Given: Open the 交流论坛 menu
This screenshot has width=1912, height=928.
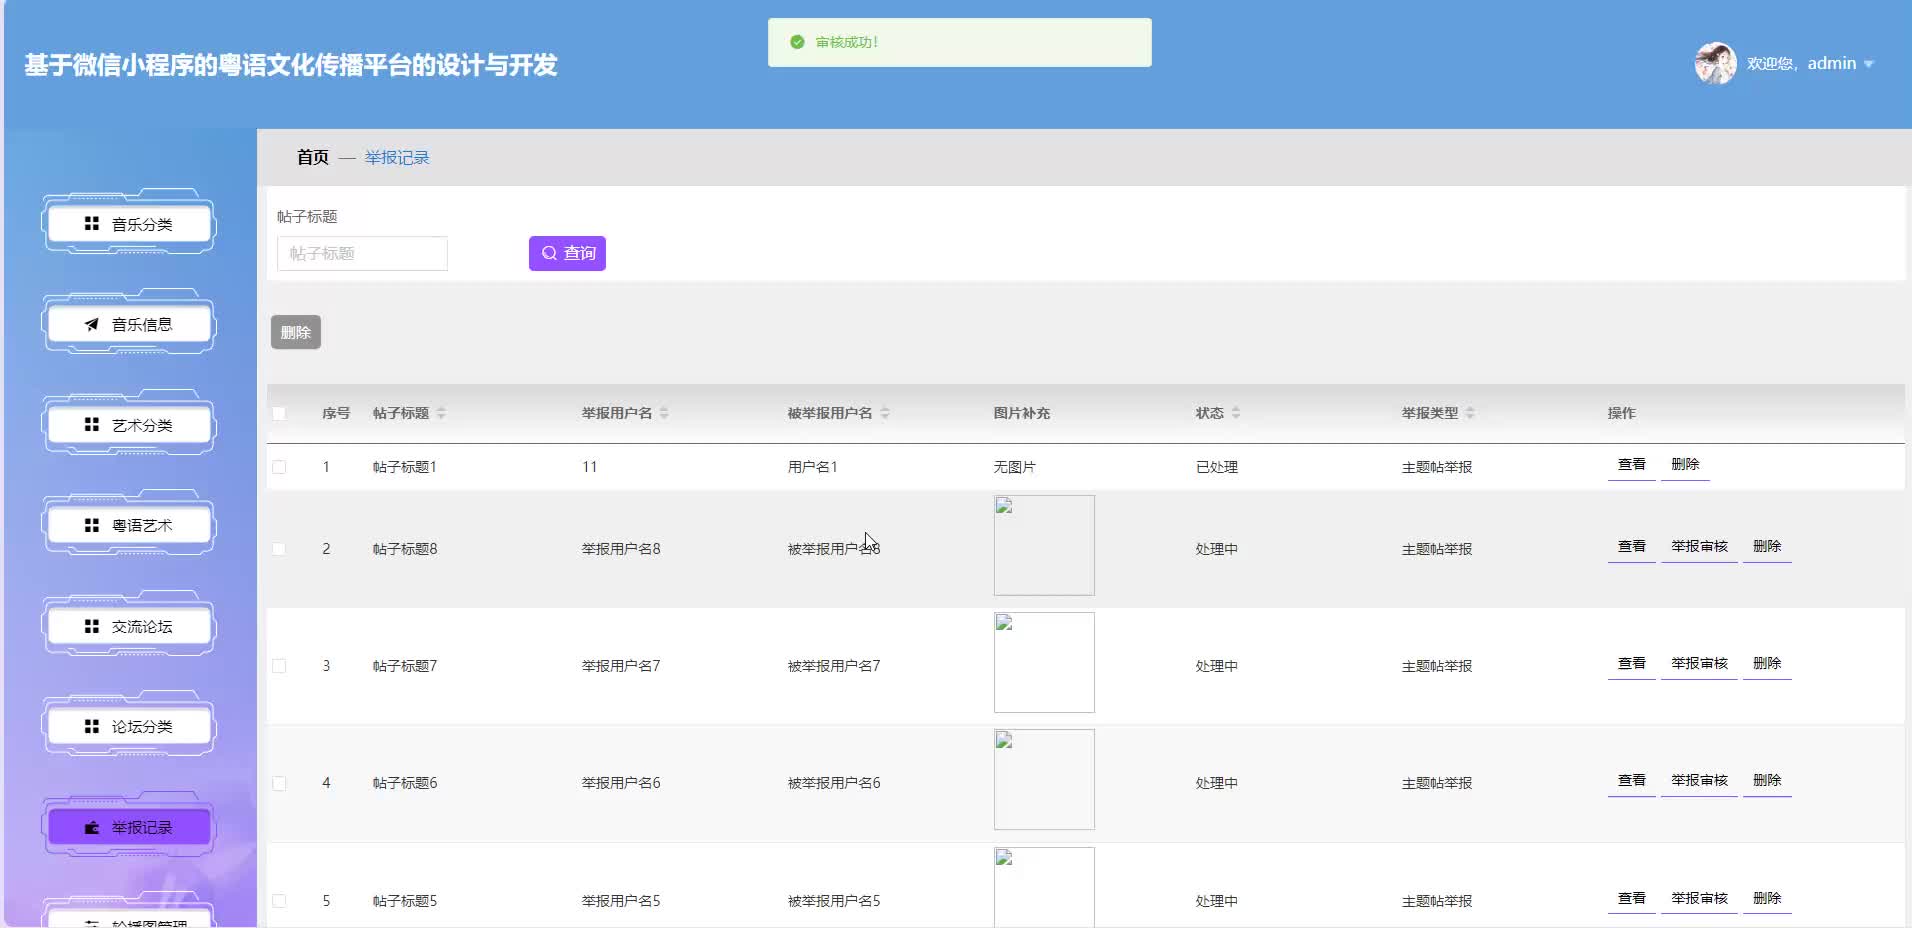Looking at the screenshot, I should (129, 626).
